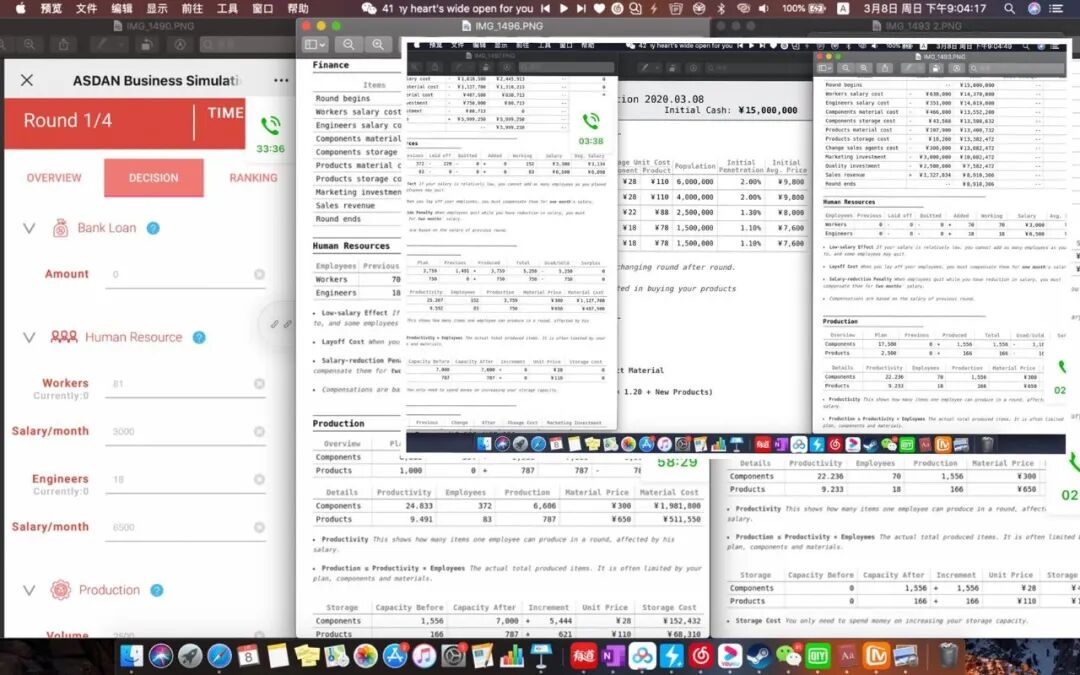
Task: Bring the IMG_1493 2.PNG window to front via title
Action: pyautogui.click(x=923, y=25)
